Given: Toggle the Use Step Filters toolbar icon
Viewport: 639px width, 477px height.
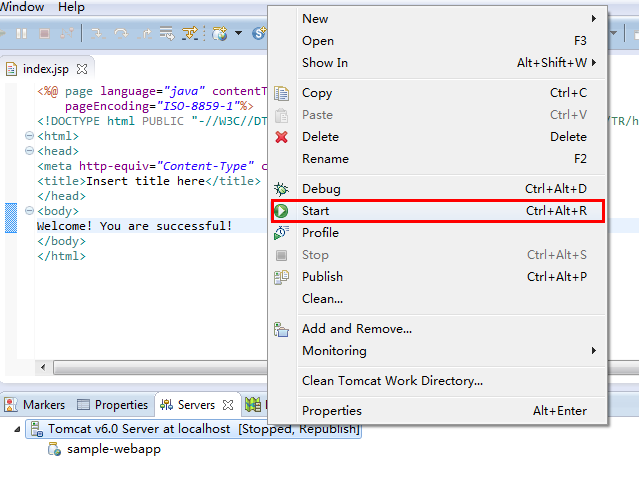Looking at the screenshot, I should [190, 33].
